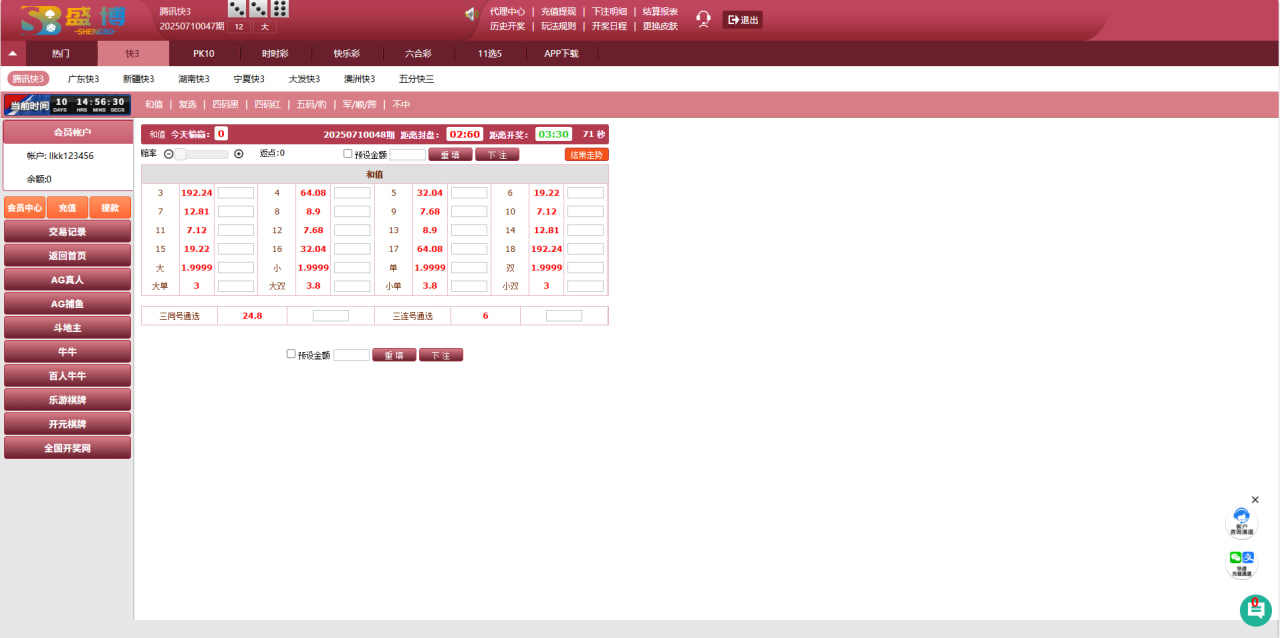Select the 广东快3 sub-tab
1280x638 pixels.
[83, 79]
